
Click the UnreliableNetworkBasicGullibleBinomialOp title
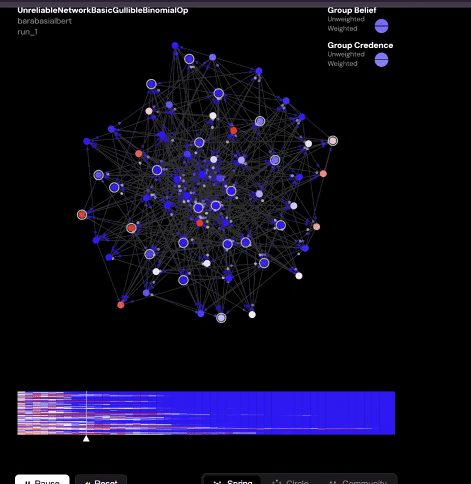click(x=103, y=10)
